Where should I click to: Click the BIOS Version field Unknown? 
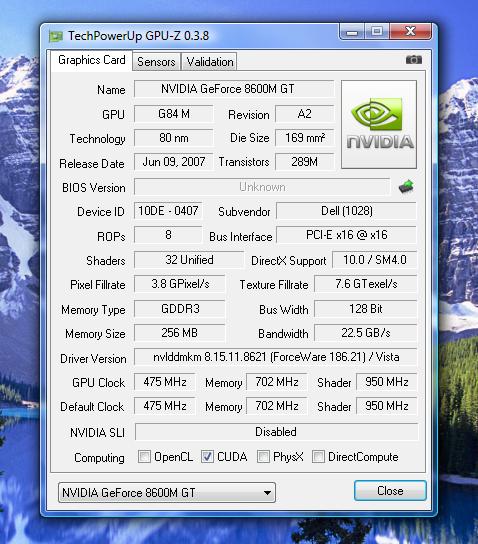[262, 187]
